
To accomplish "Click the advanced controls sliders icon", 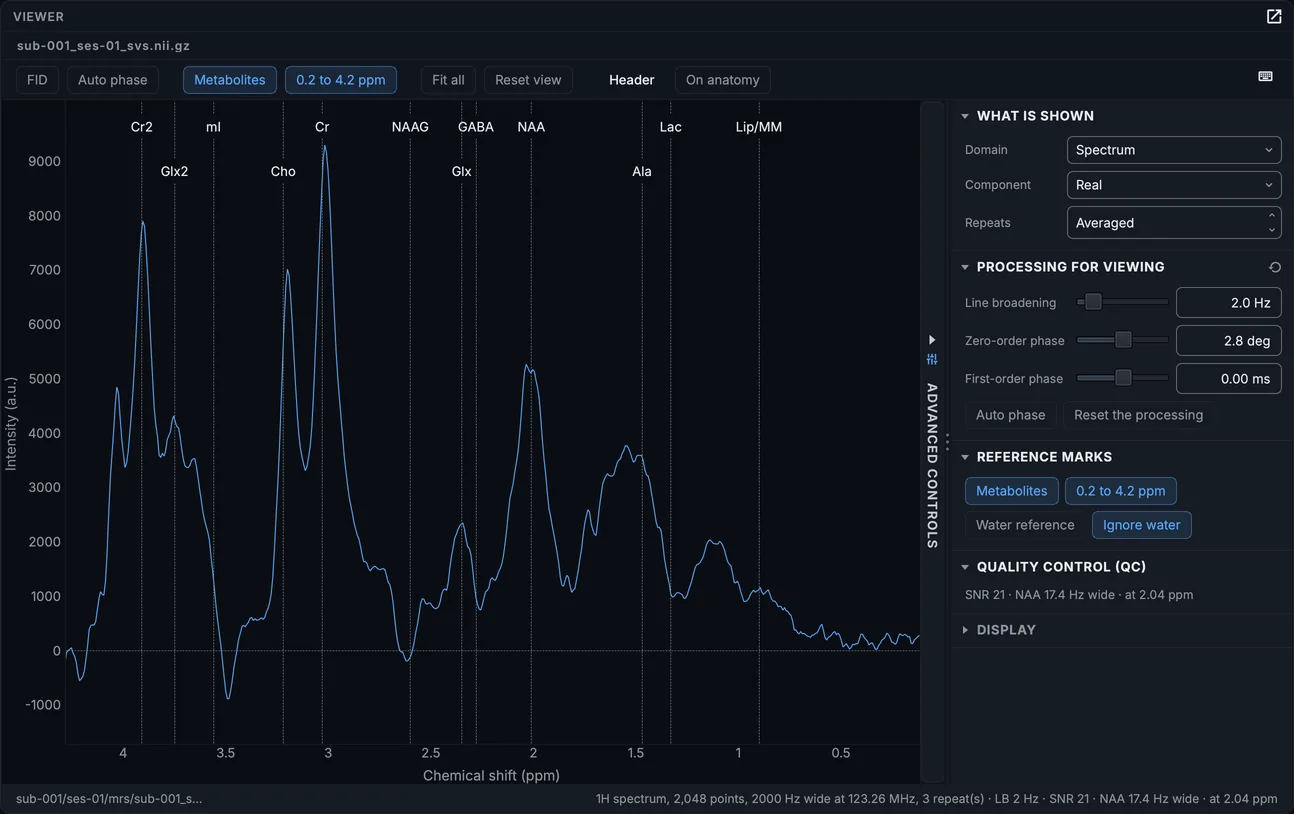I will point(932,359).
